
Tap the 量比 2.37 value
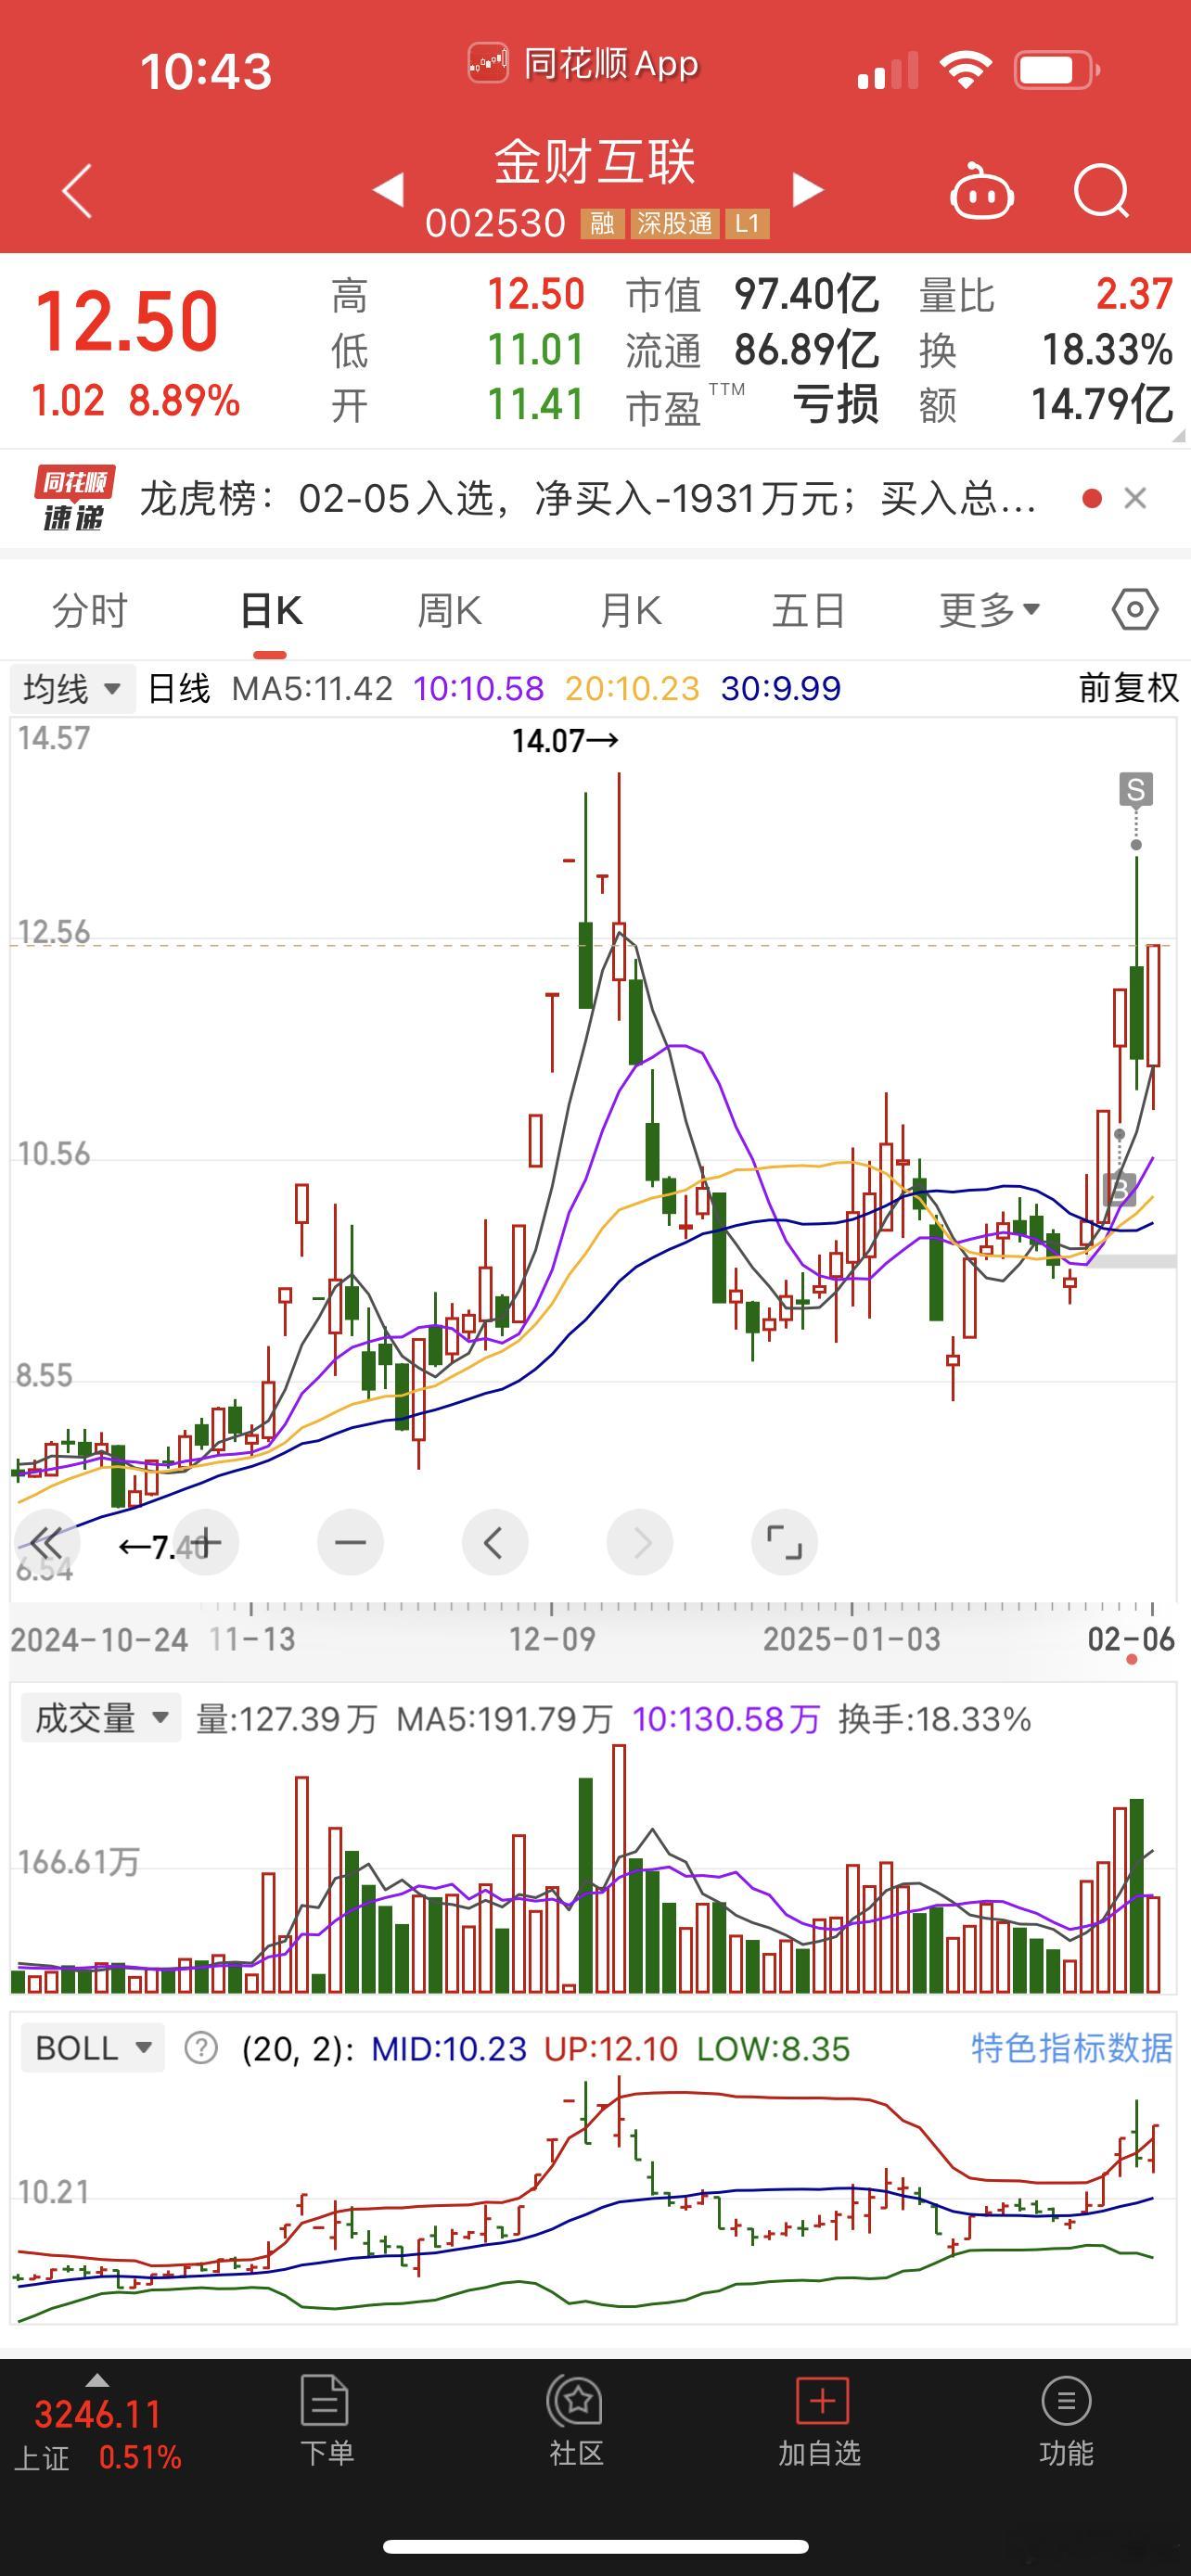1133,294
